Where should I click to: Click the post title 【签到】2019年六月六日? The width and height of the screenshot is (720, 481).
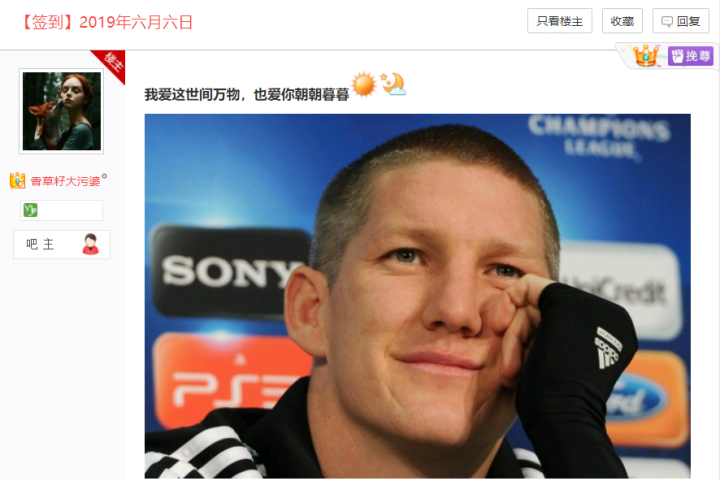108,22
